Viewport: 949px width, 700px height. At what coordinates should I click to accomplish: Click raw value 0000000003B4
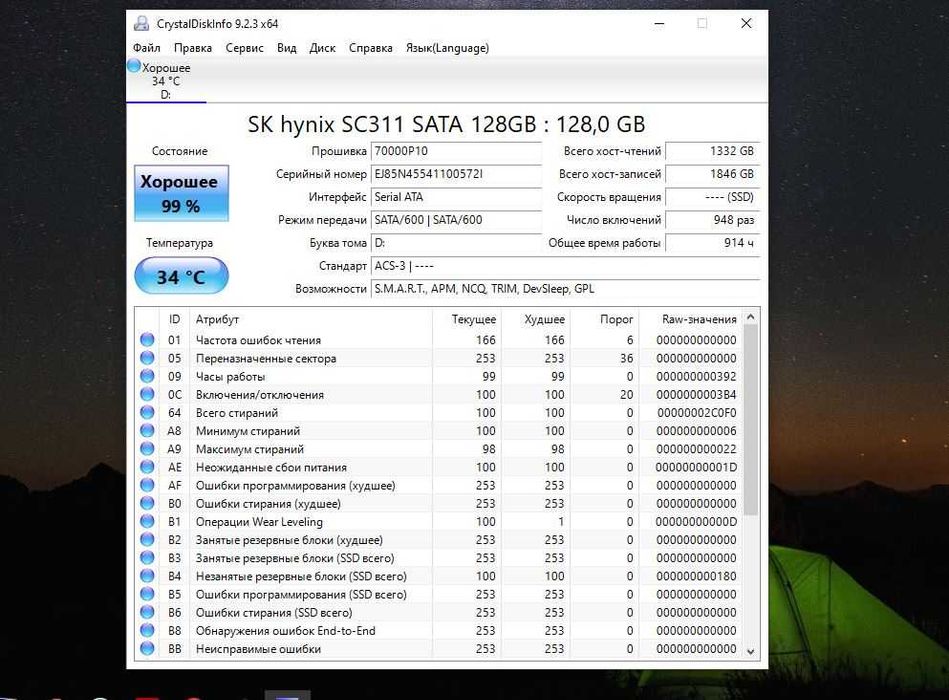point(696,394)
